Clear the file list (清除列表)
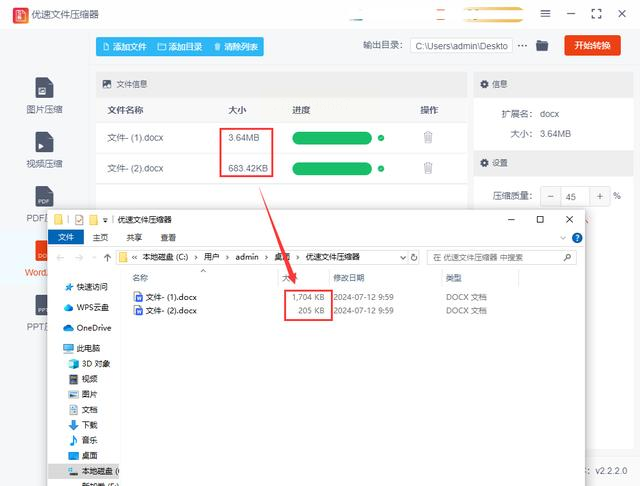The image size is (640, 486). 236,47
